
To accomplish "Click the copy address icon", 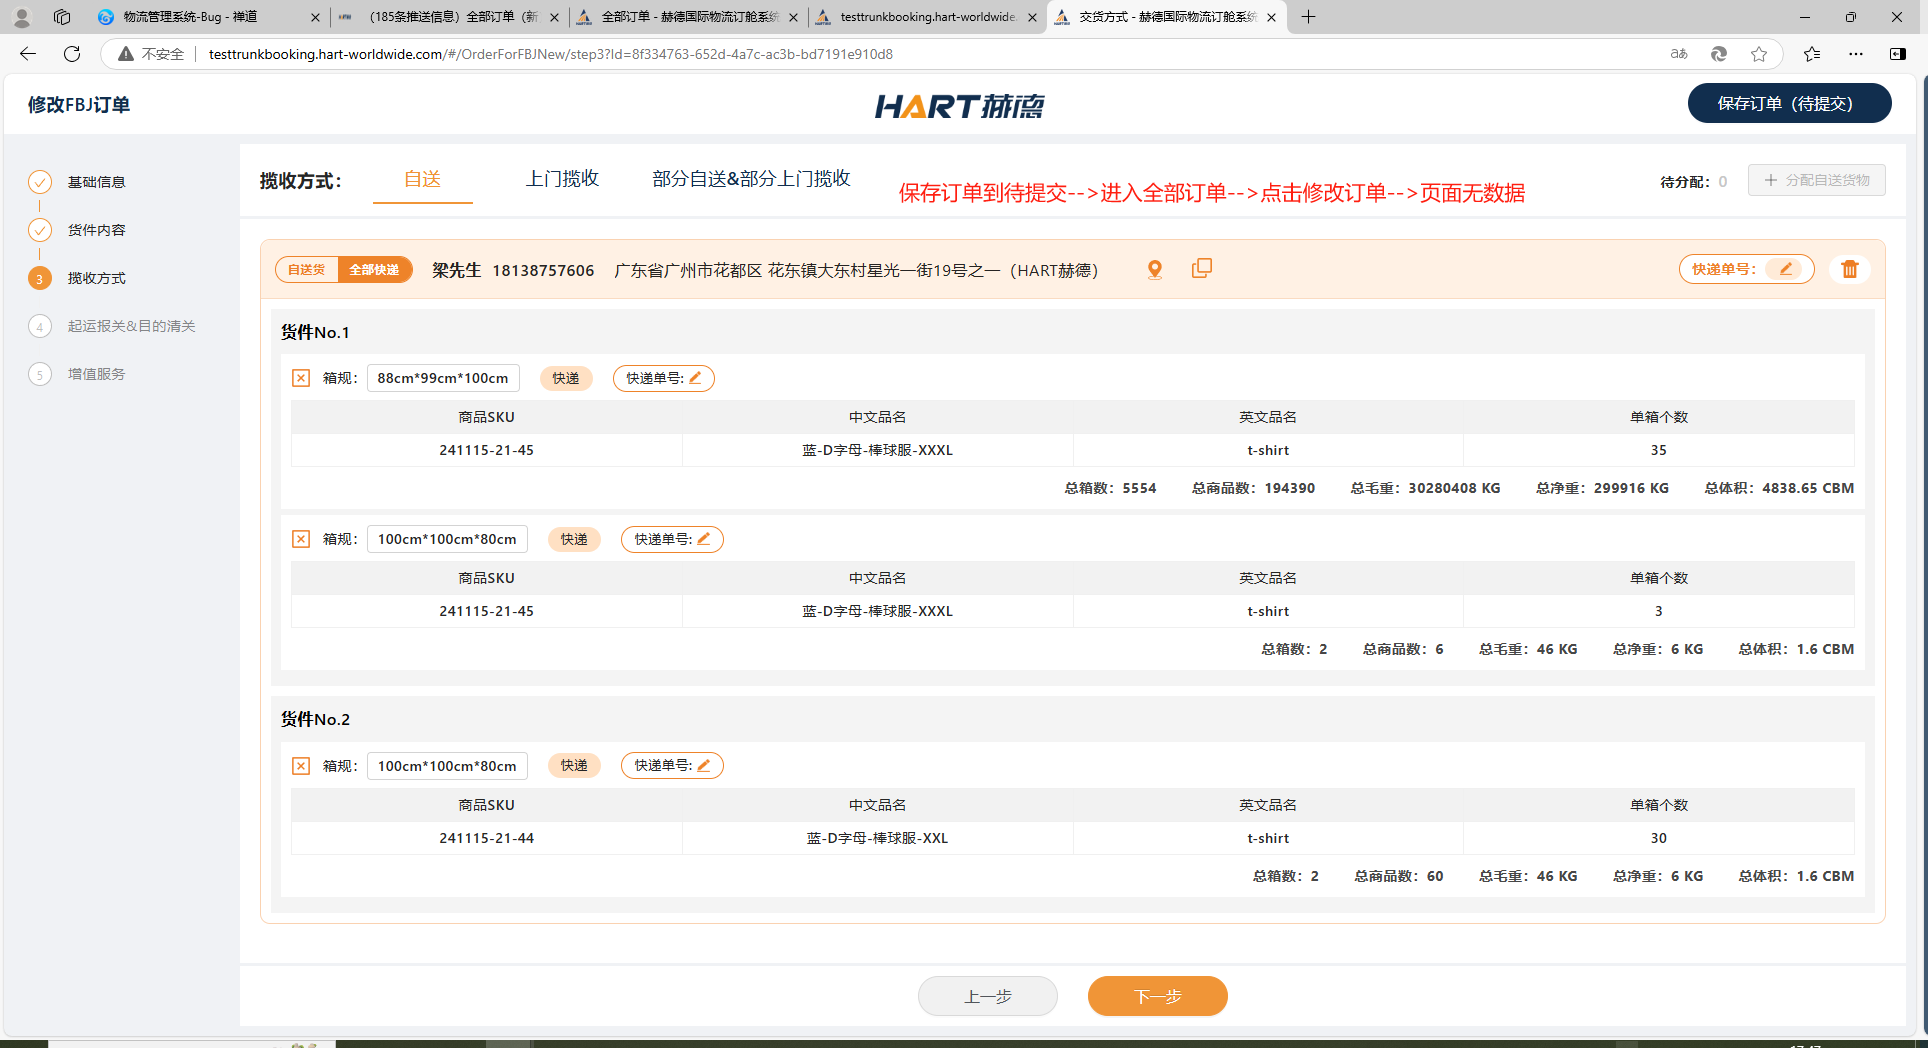I will 1201,268.
